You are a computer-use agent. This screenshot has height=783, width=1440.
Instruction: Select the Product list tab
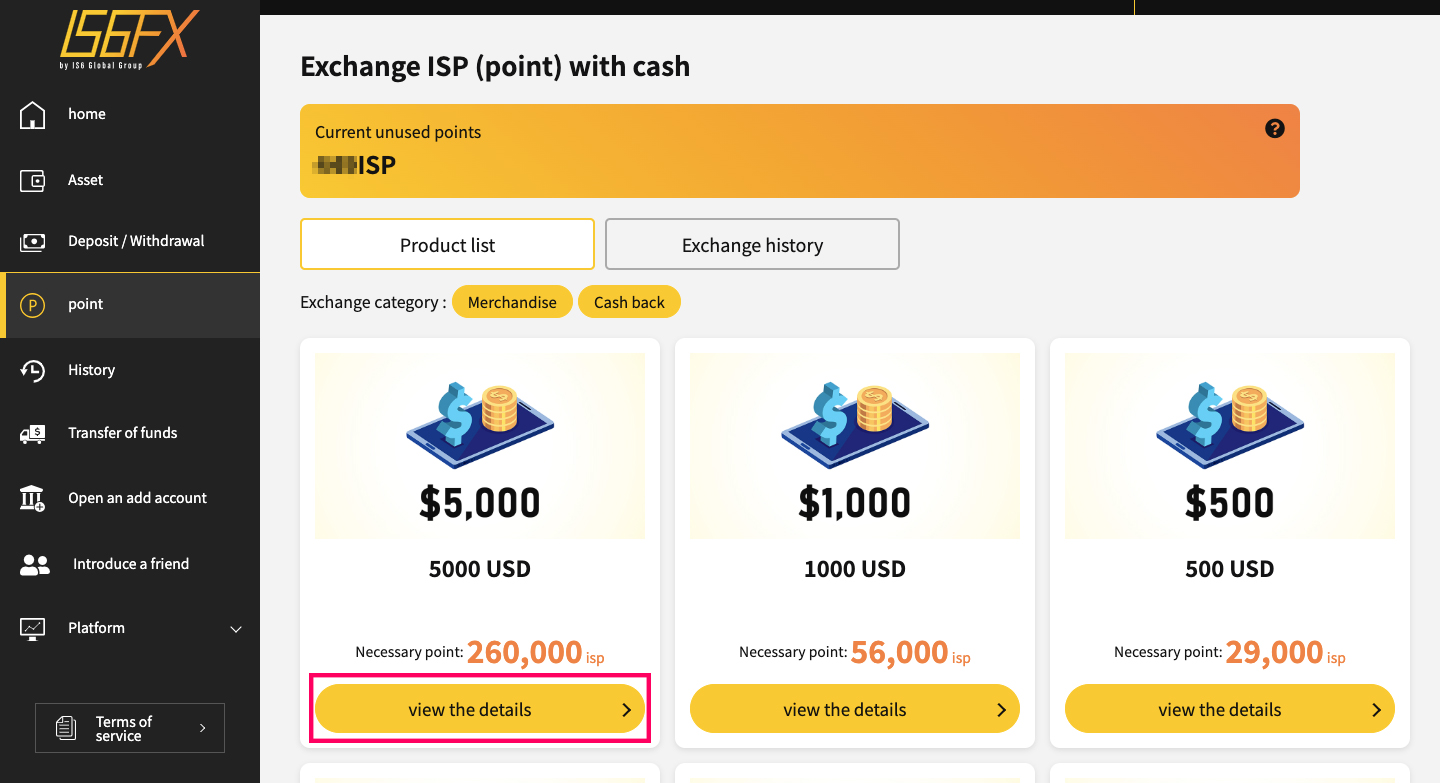[447, 245]
